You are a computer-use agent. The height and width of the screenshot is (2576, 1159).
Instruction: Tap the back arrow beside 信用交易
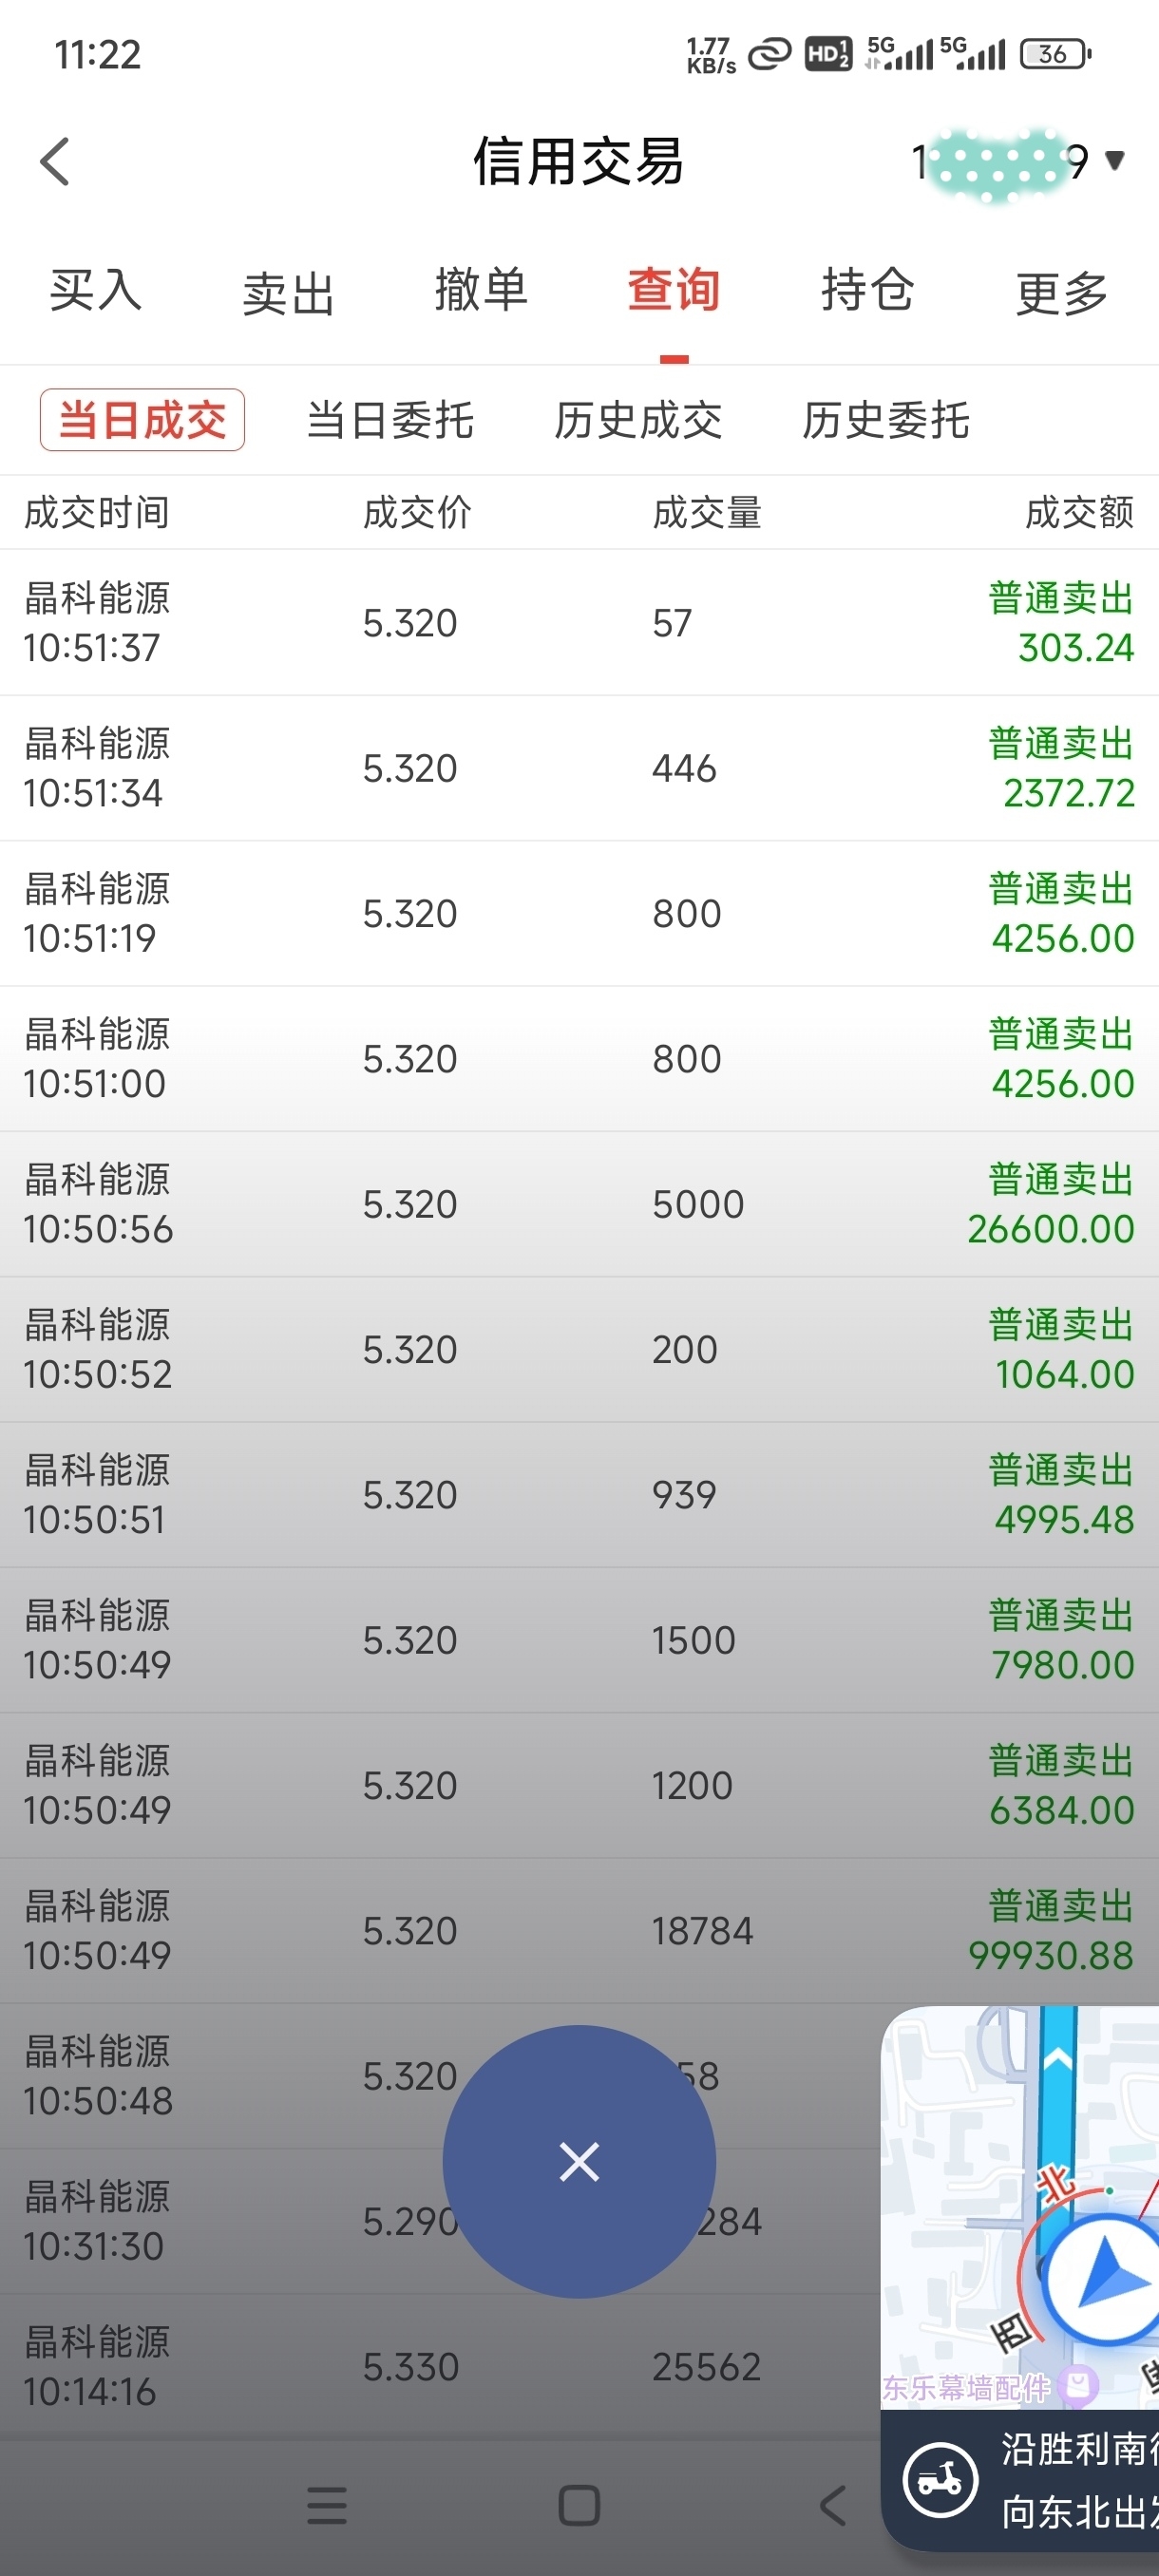[x=55, y=161]
